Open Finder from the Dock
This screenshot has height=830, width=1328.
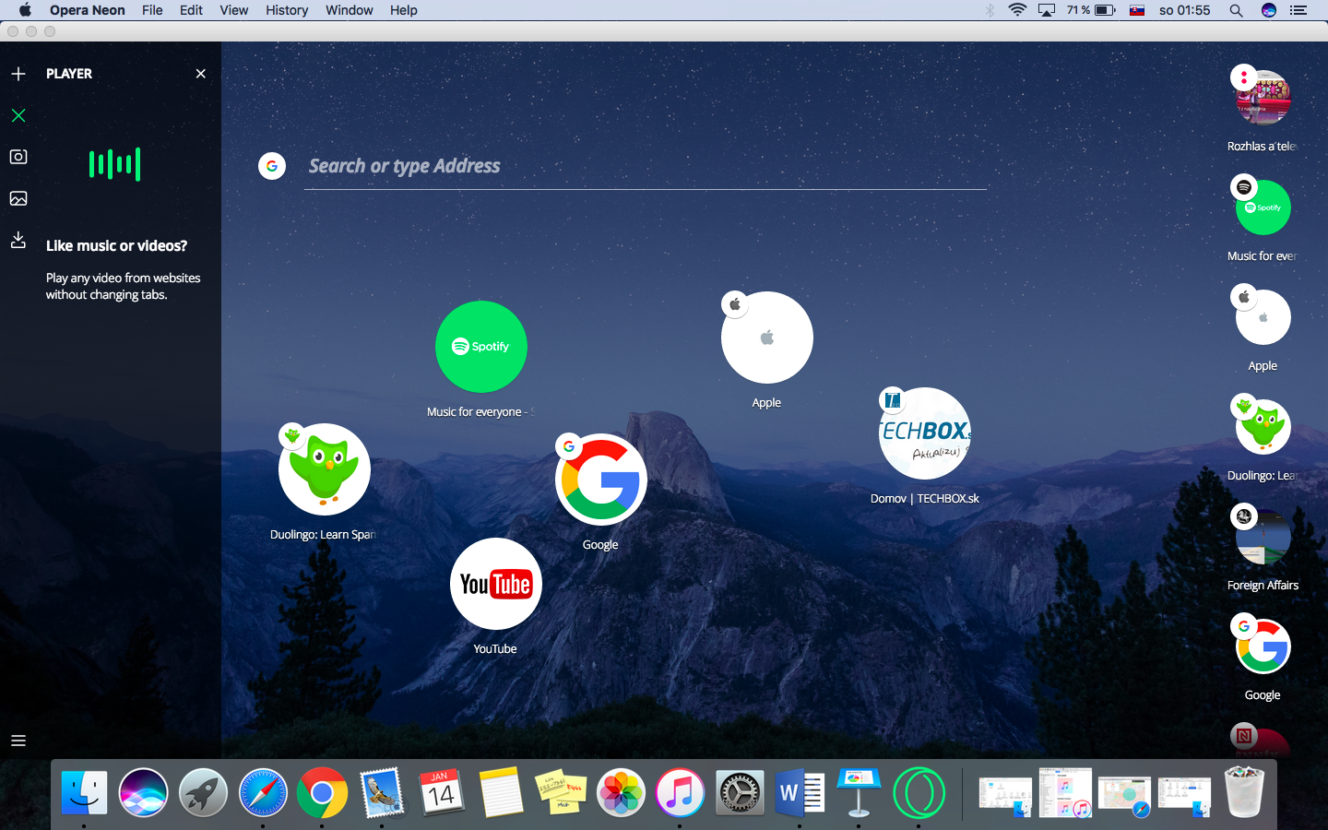tap(84, 793)
